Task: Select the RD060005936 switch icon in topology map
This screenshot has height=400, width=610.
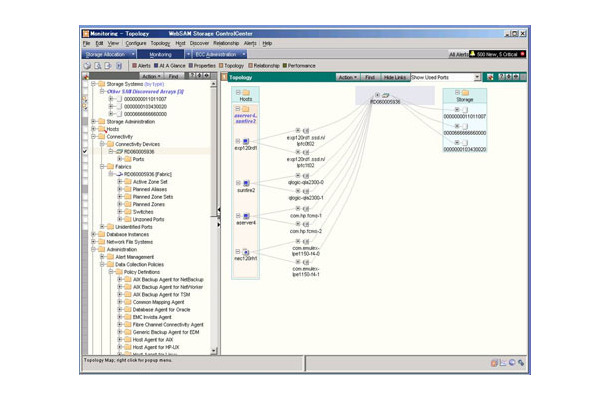Action: (385, 95)
